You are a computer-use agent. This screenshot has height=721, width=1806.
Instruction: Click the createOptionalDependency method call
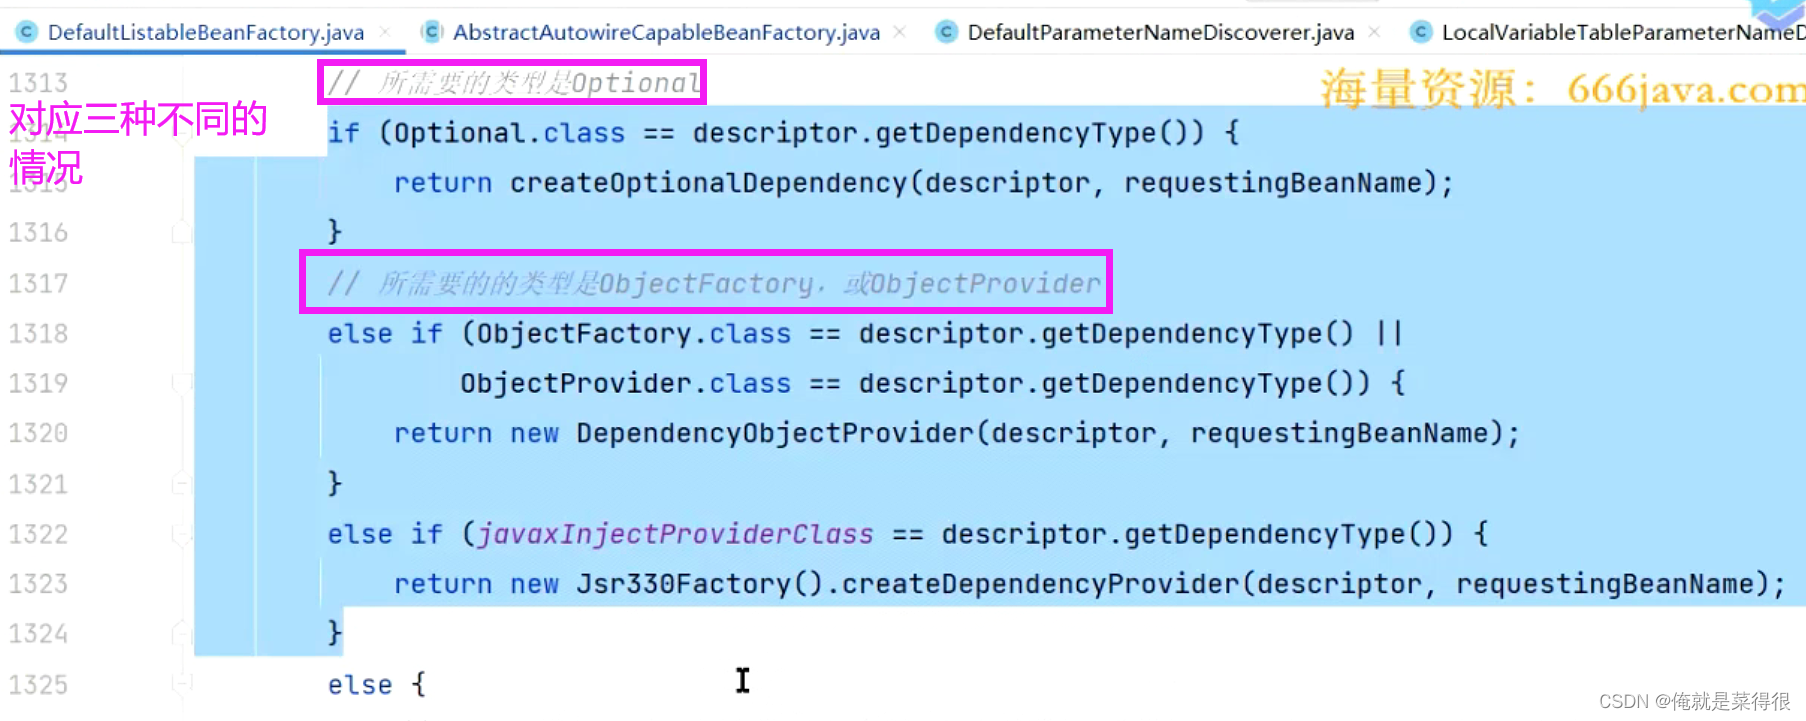click(x=707, y=183)
